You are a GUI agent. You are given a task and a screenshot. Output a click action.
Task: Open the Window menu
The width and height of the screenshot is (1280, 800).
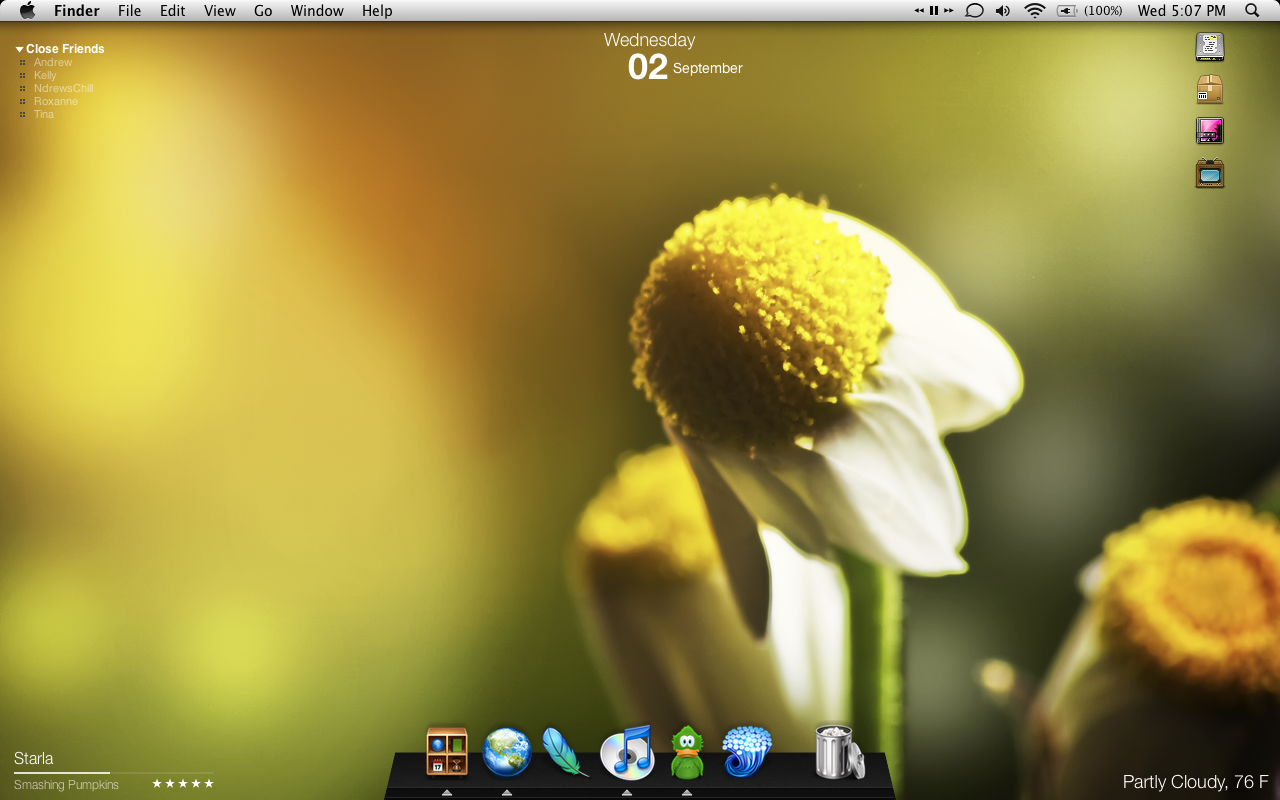(317, 11)
